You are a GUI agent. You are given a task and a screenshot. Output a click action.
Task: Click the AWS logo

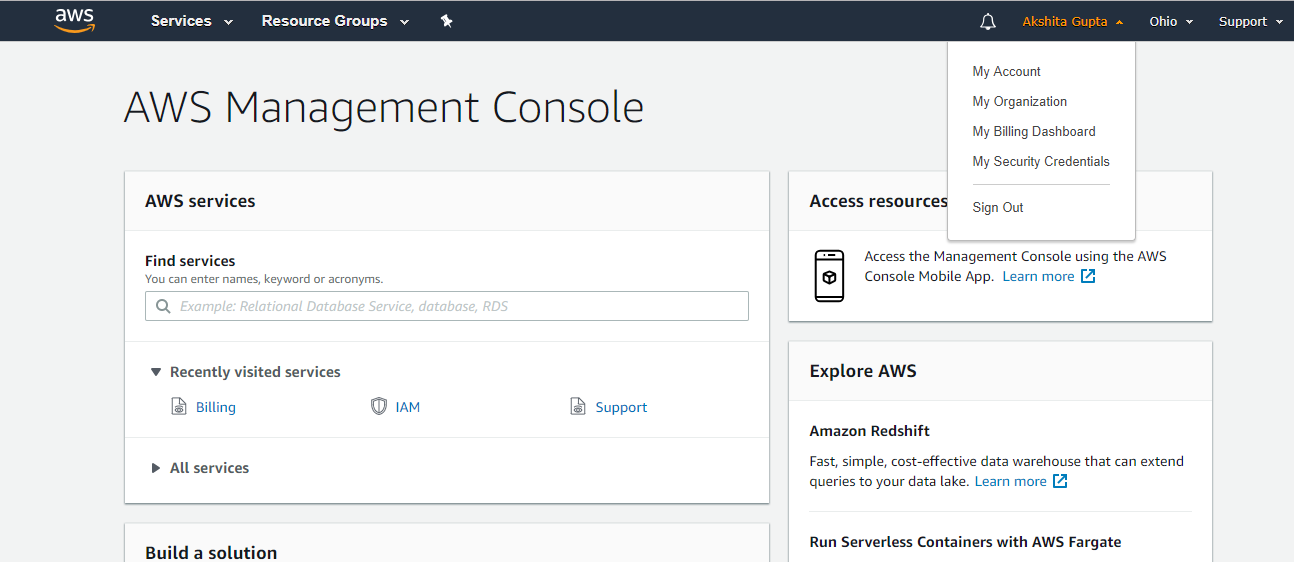click(x=75, y=20)
